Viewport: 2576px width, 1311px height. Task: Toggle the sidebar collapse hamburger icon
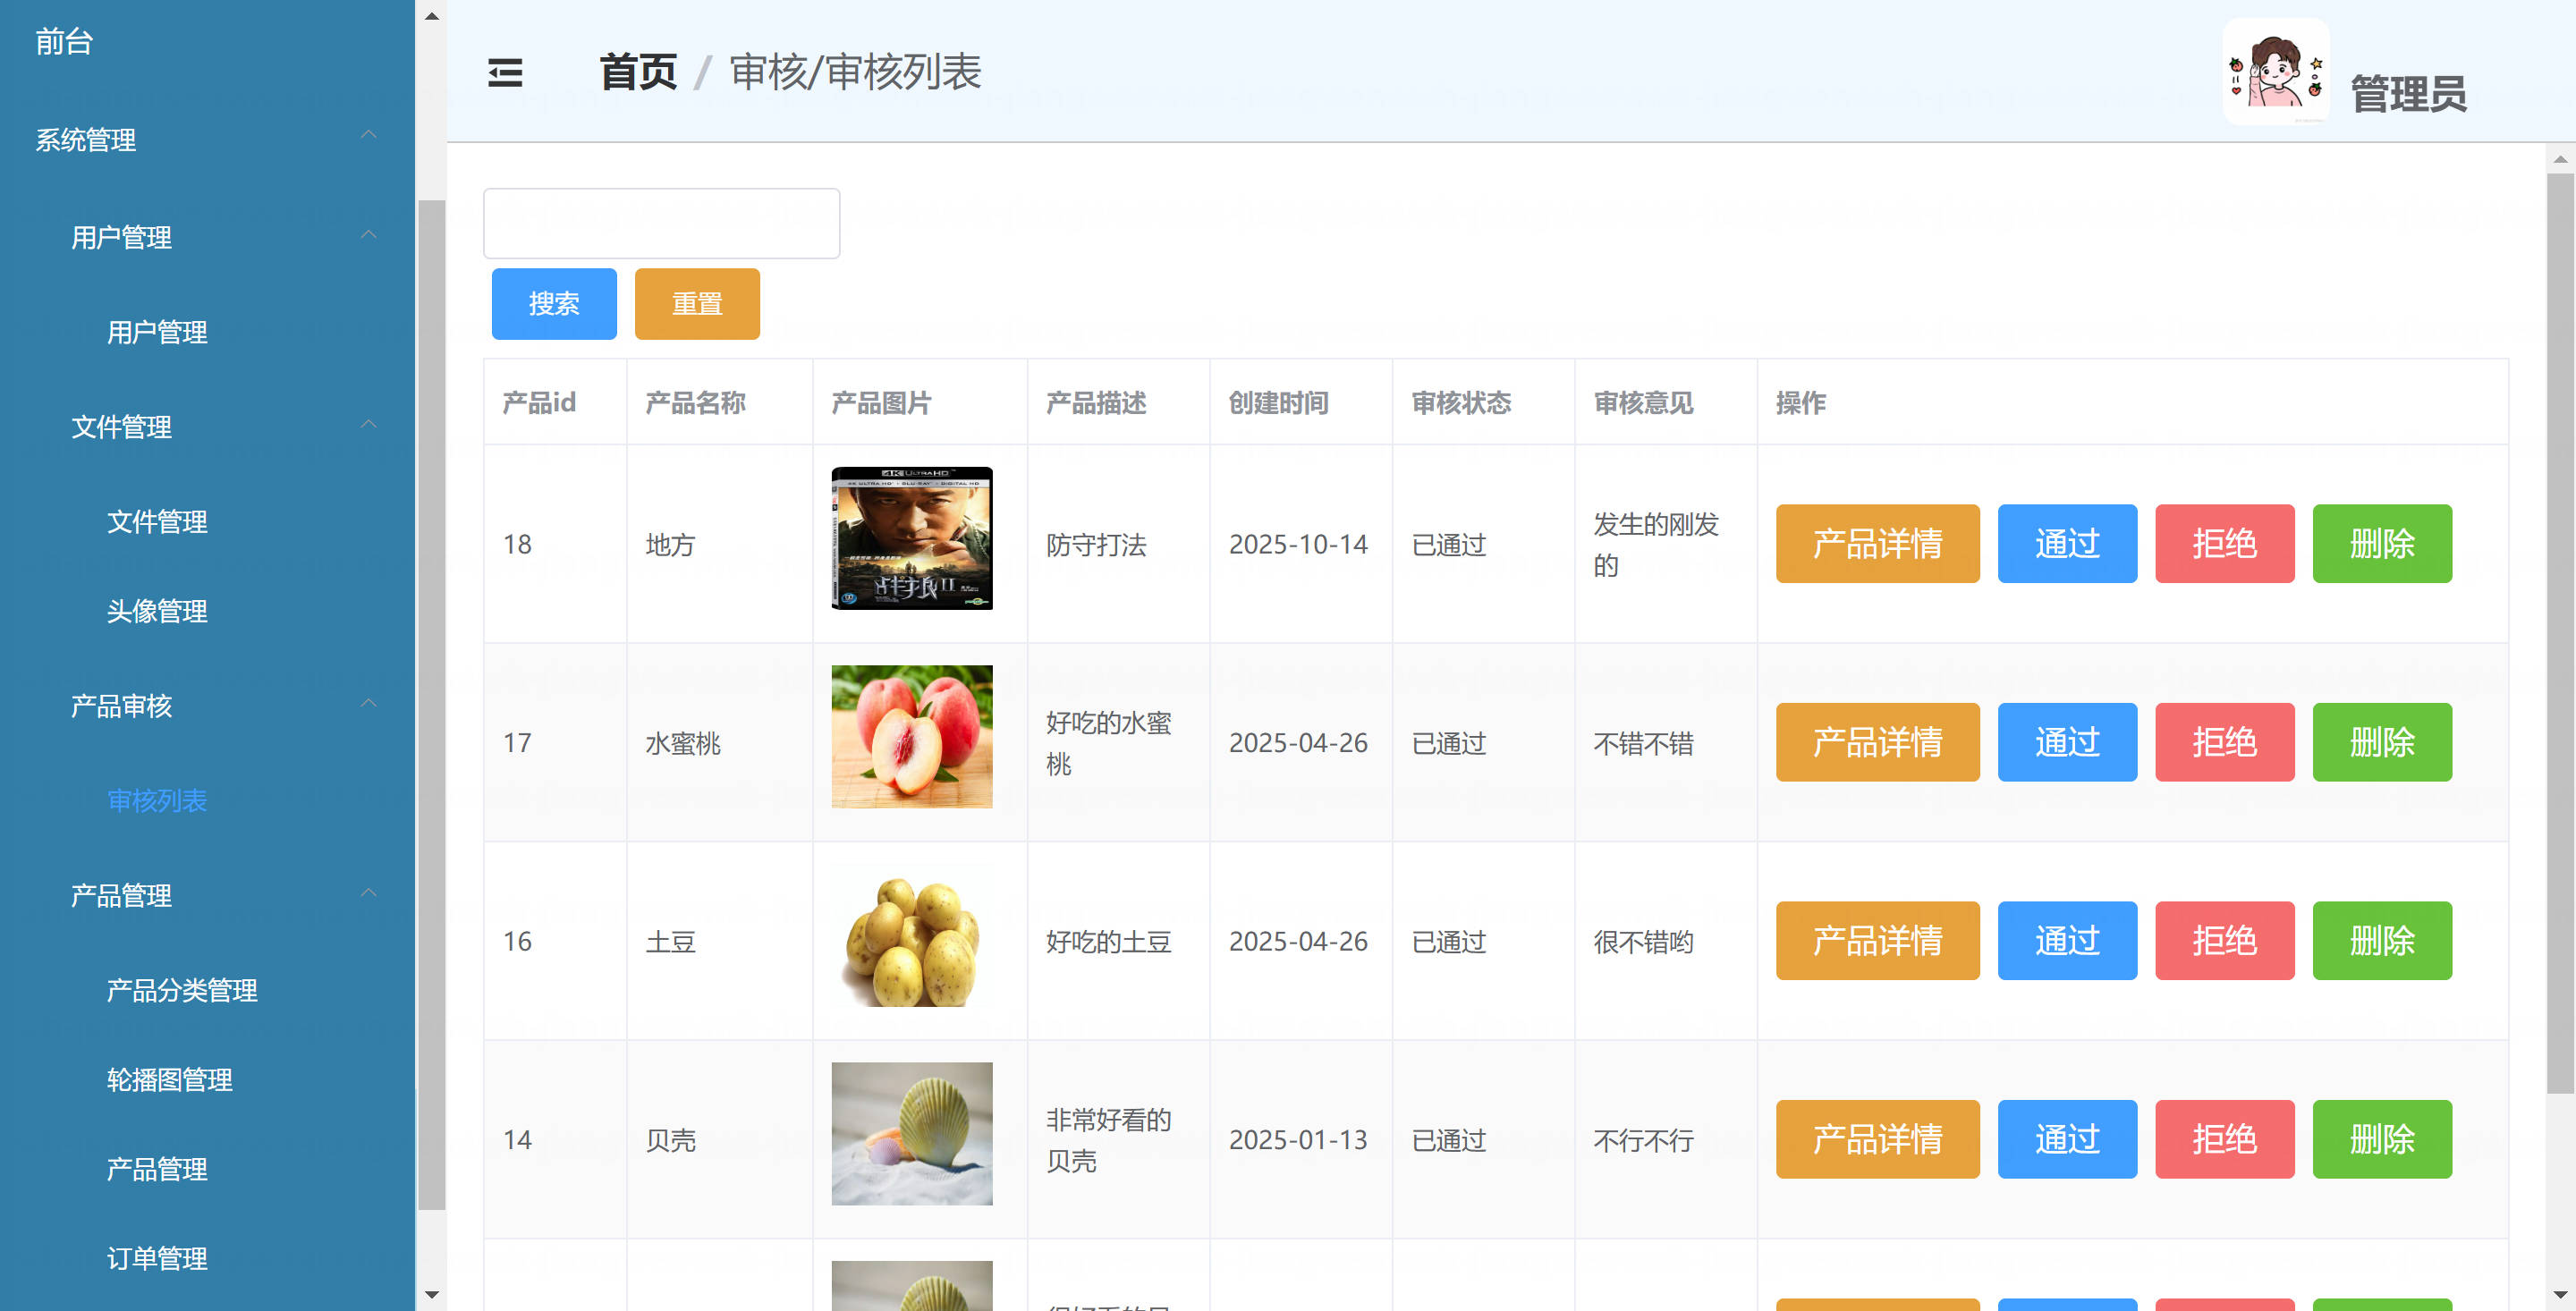(505, 73)
